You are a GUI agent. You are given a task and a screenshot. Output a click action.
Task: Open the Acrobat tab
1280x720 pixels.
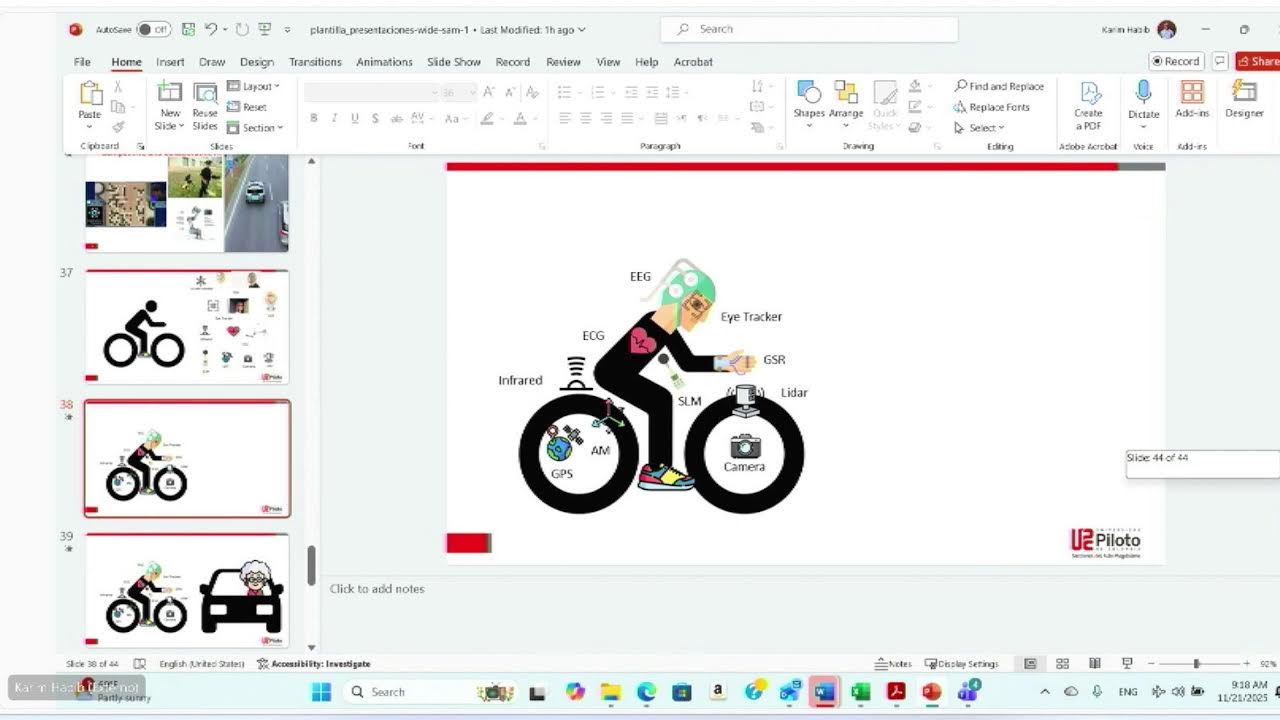coord(693,62)
